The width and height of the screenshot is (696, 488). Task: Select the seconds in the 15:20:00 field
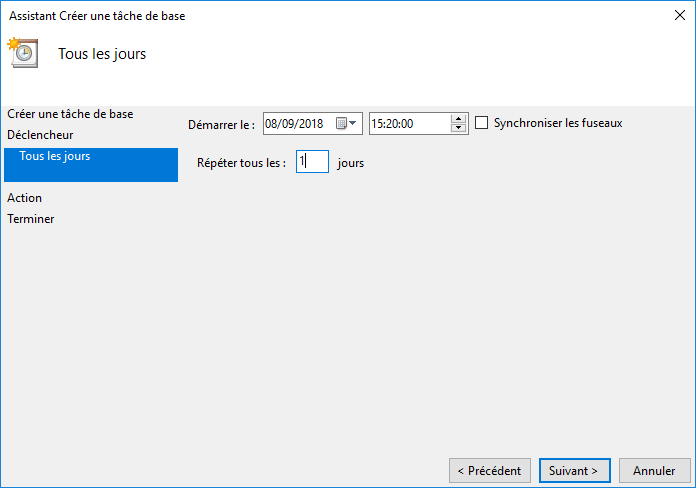407,123
